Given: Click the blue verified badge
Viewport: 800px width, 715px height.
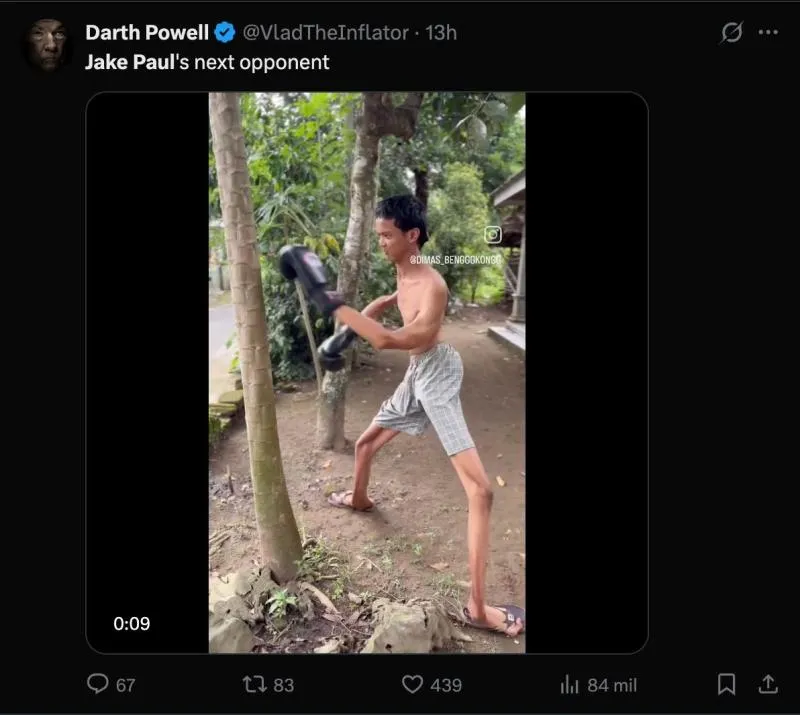Looking at the screenshot, I should click(225, 32).
